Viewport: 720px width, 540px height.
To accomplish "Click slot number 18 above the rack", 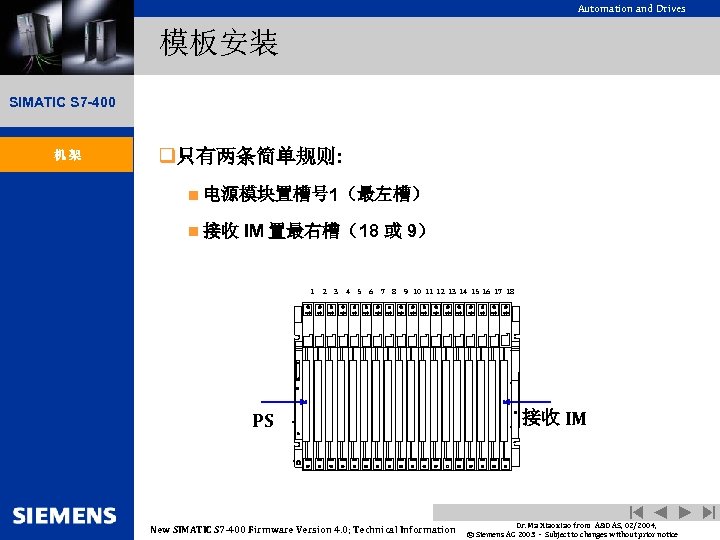I will point(510,292).
